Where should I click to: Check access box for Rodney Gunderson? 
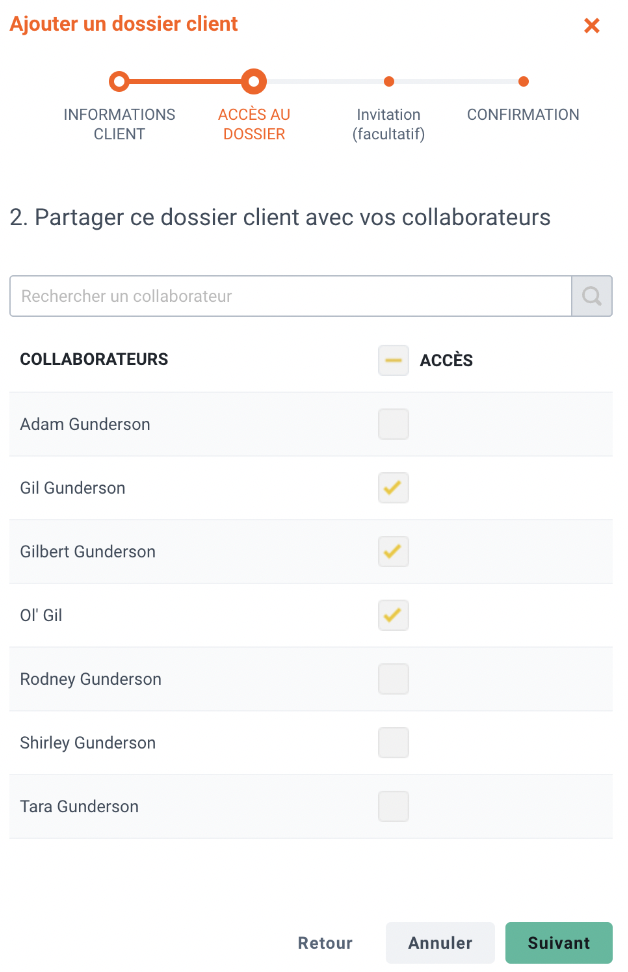(x=393, y=679)
